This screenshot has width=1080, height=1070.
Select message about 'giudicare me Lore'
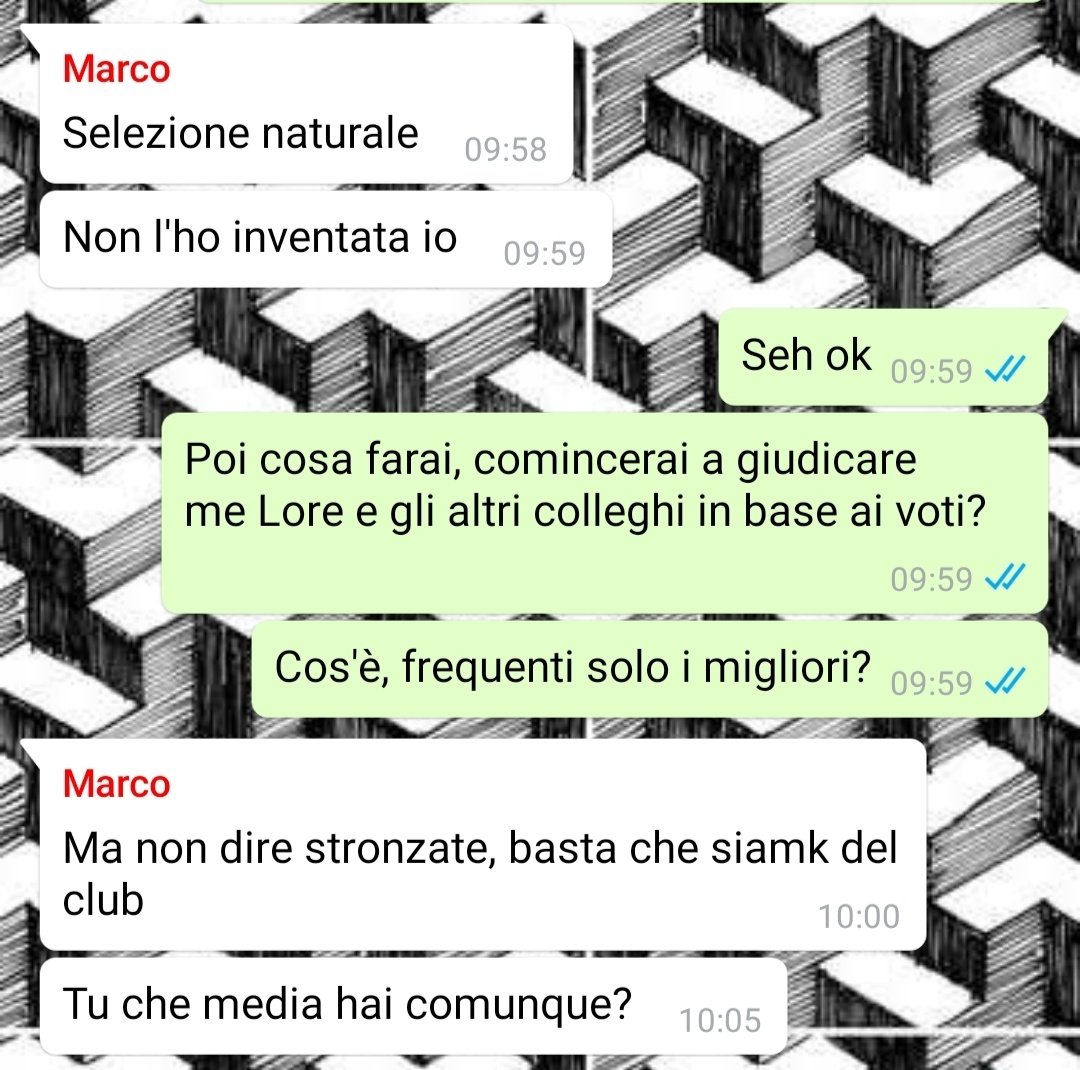coord(605,513)
